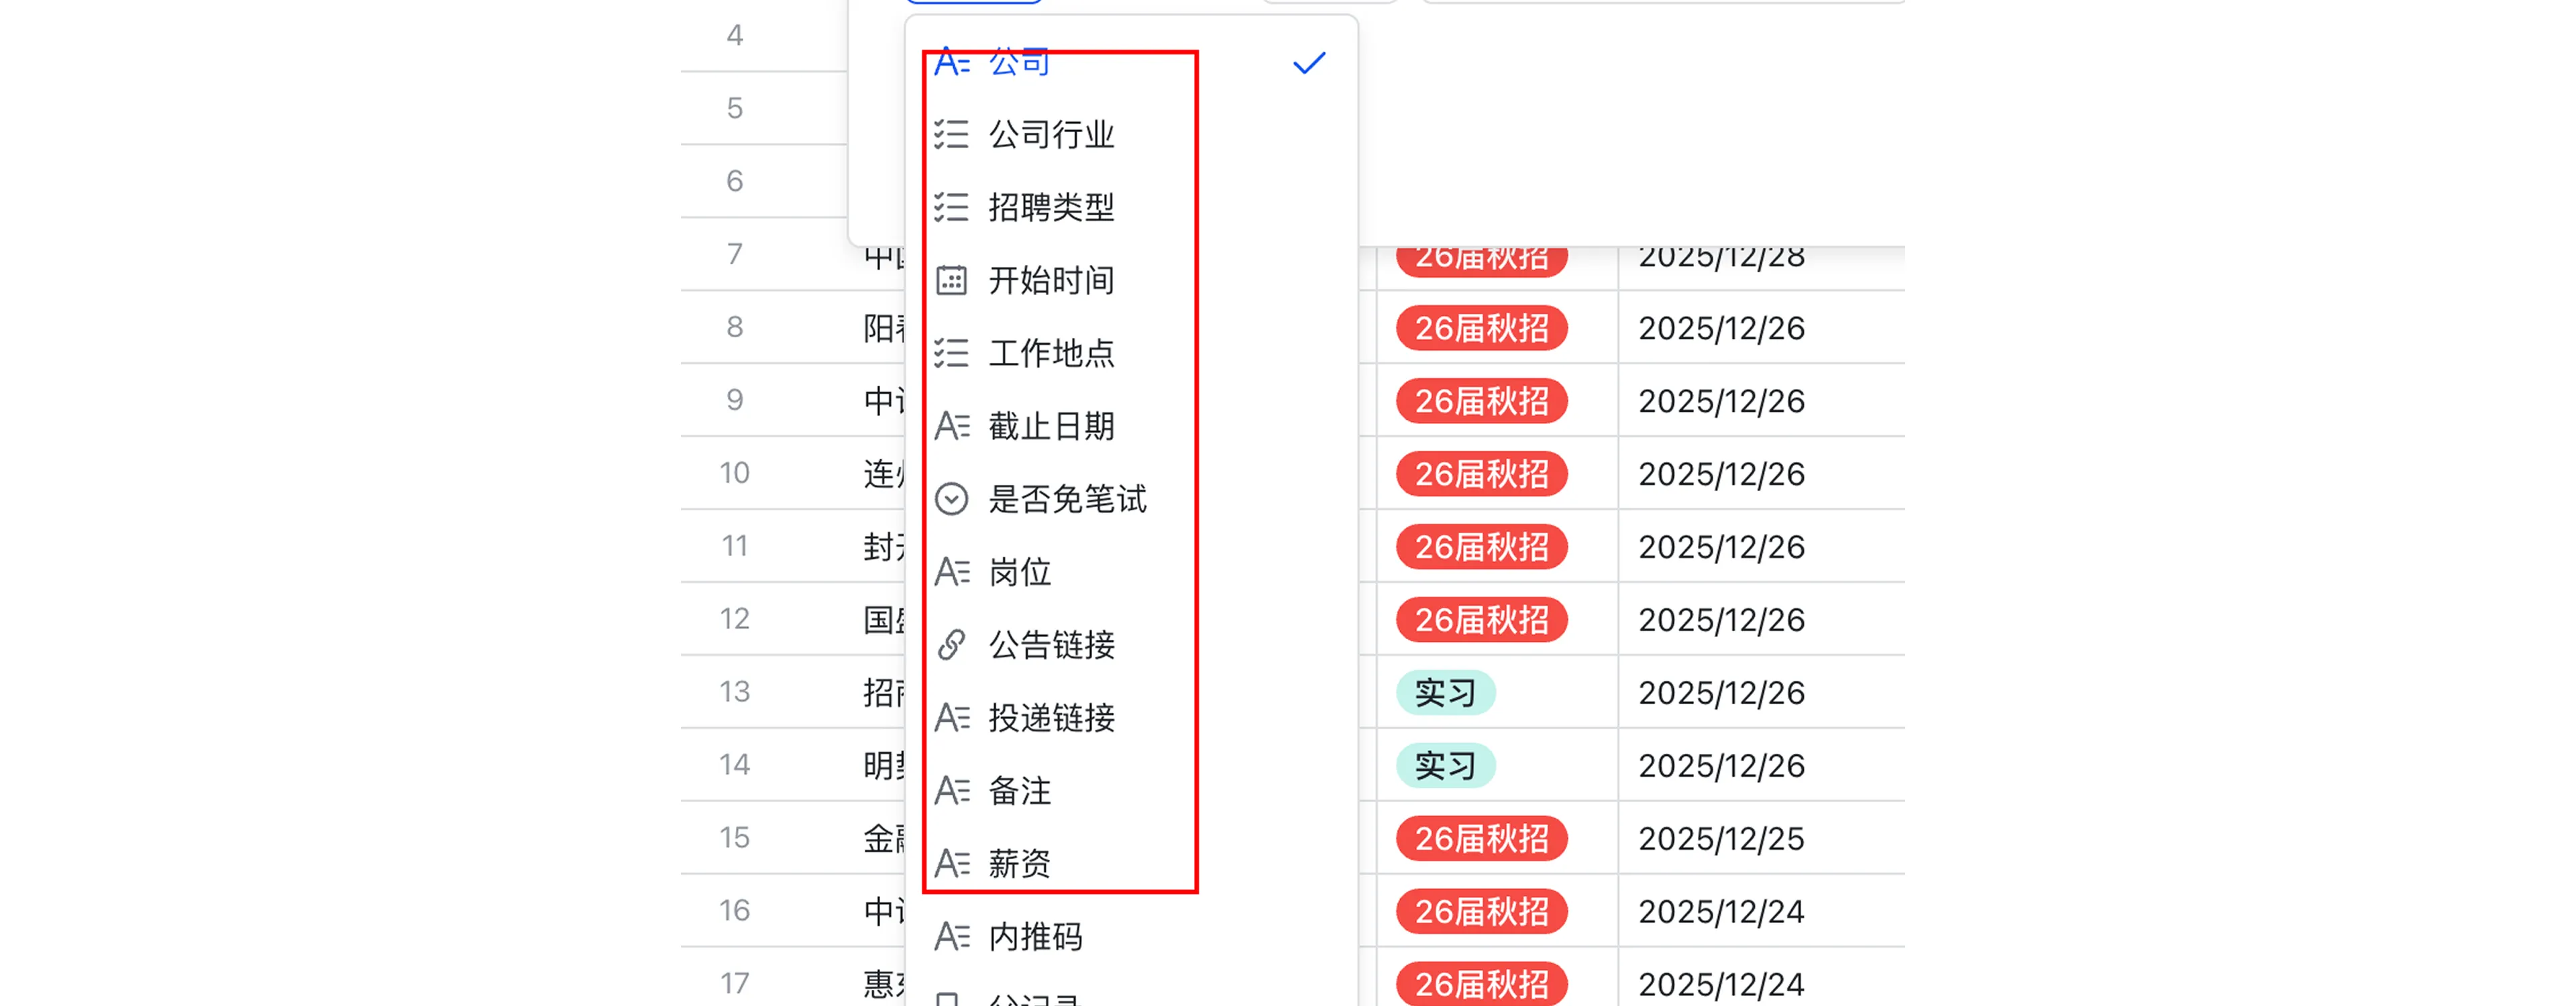Choose 公司行业 from the field list
Screen dimensions: 2576x1006
1131,134
